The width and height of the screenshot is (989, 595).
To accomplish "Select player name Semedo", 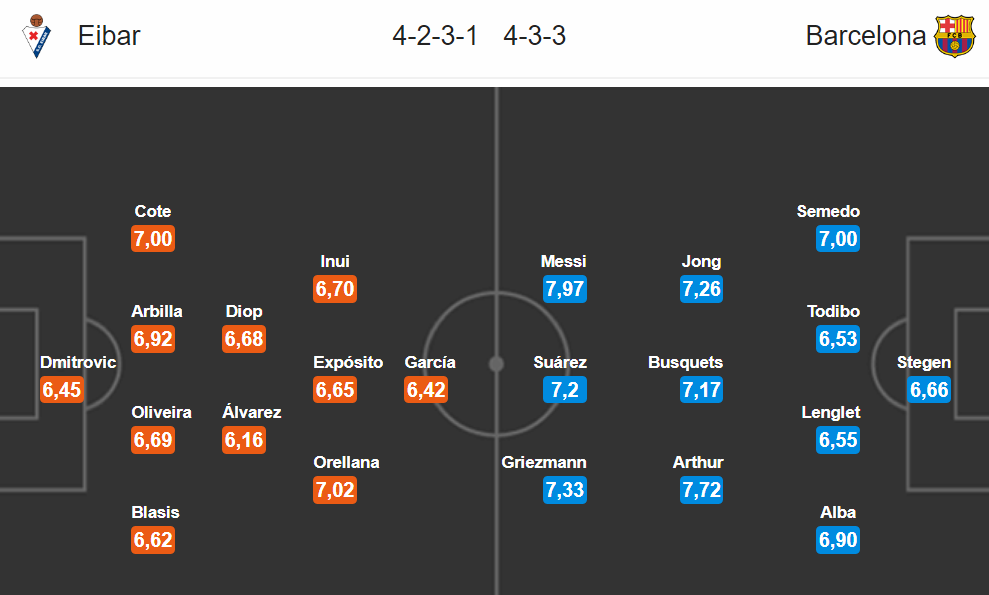I will [x=828, y=211].
